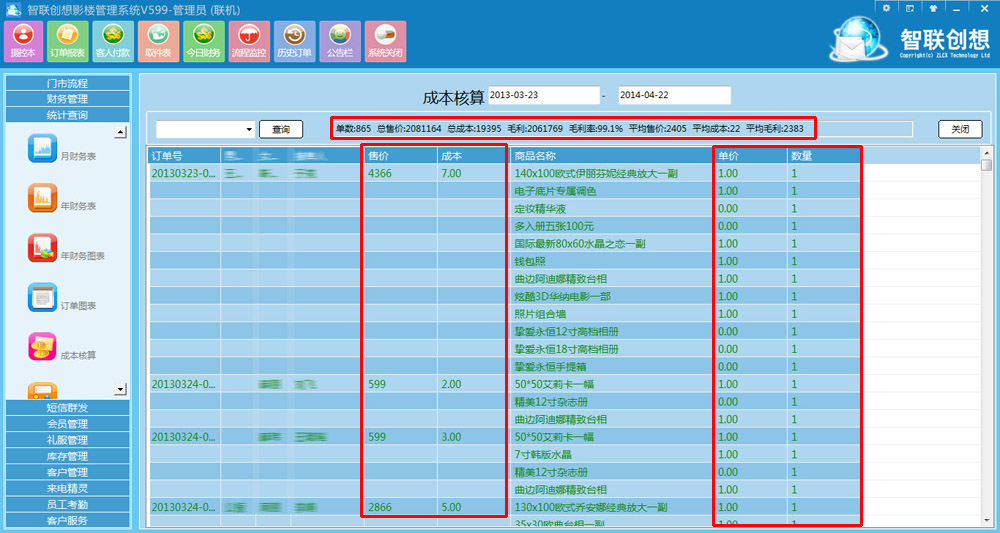Open the 历史订单 toolbar icon

tap(294, 41)
